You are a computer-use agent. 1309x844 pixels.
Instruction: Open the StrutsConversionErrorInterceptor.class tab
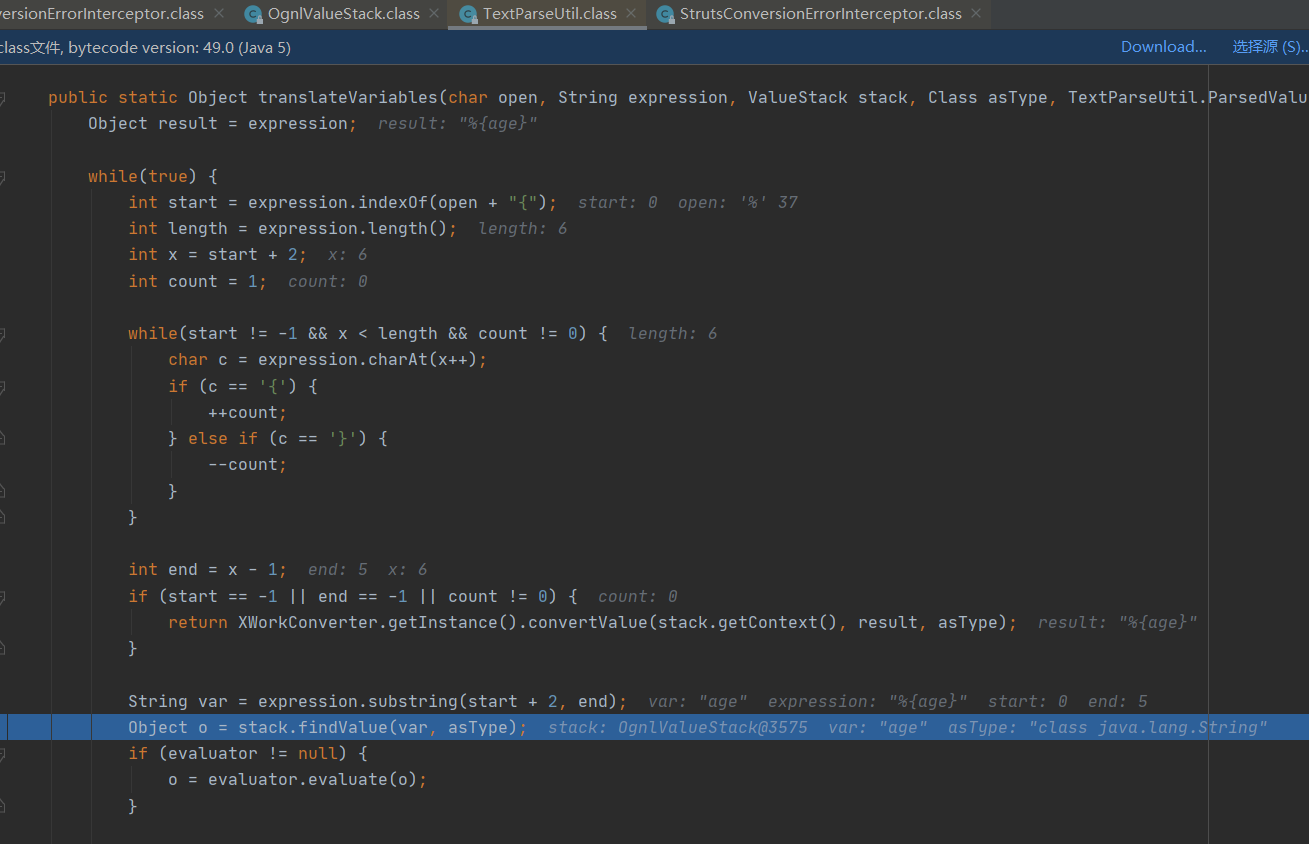[820, 14]
